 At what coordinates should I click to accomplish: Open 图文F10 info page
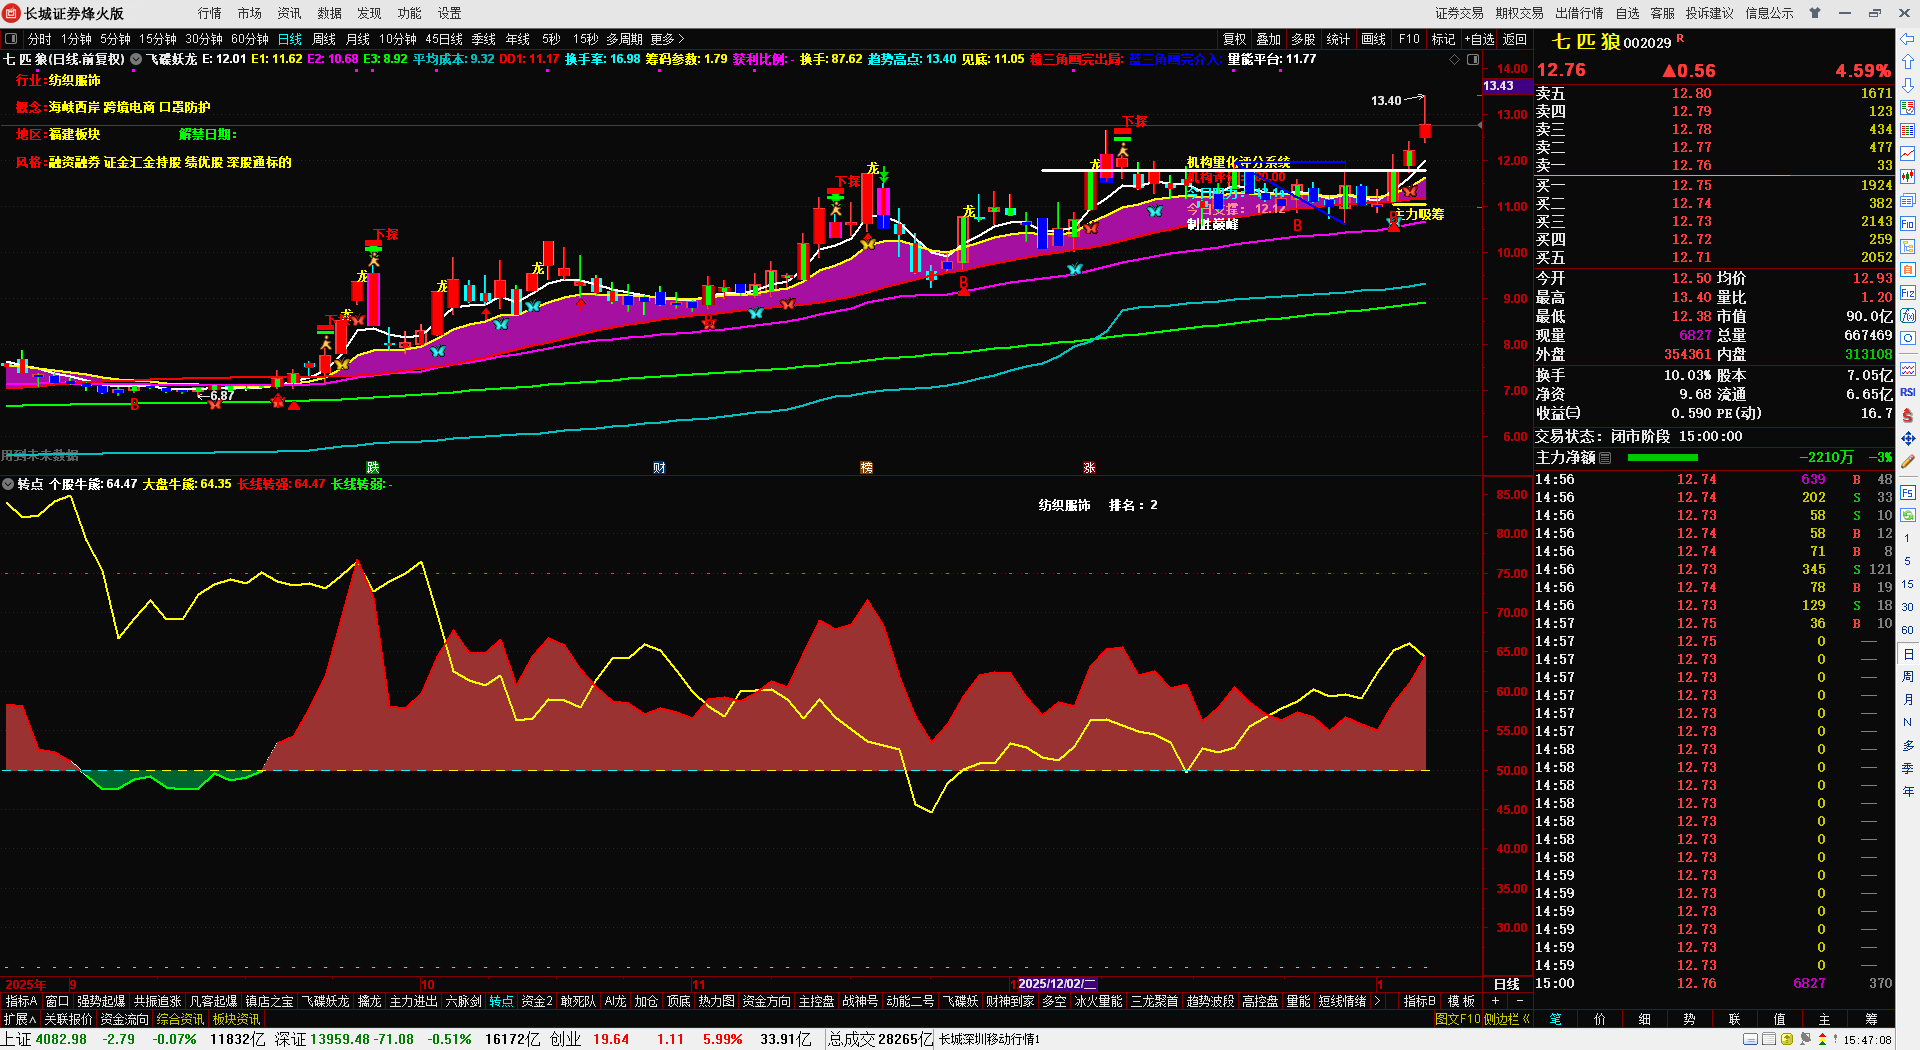[x=1457, y=1019]
